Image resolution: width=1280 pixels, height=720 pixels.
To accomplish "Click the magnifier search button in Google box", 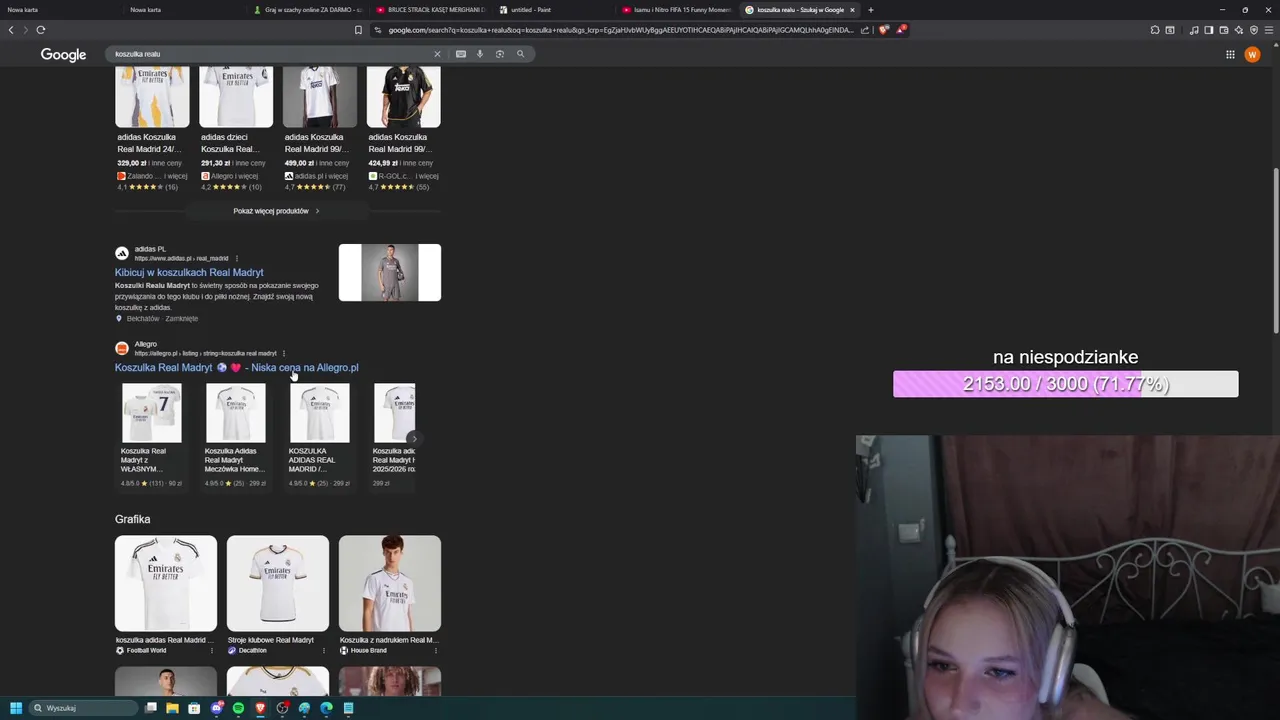I will point(520,54).
